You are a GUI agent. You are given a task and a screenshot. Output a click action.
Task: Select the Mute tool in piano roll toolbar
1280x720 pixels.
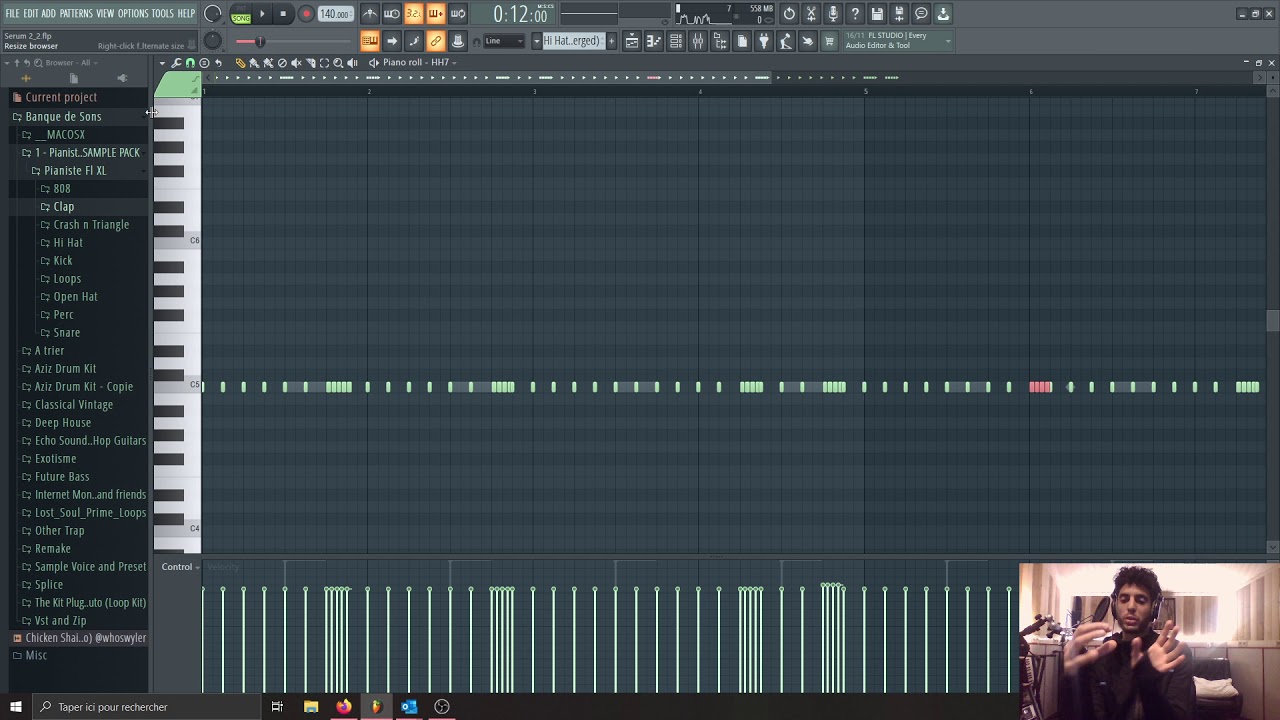tap(296, 62)
